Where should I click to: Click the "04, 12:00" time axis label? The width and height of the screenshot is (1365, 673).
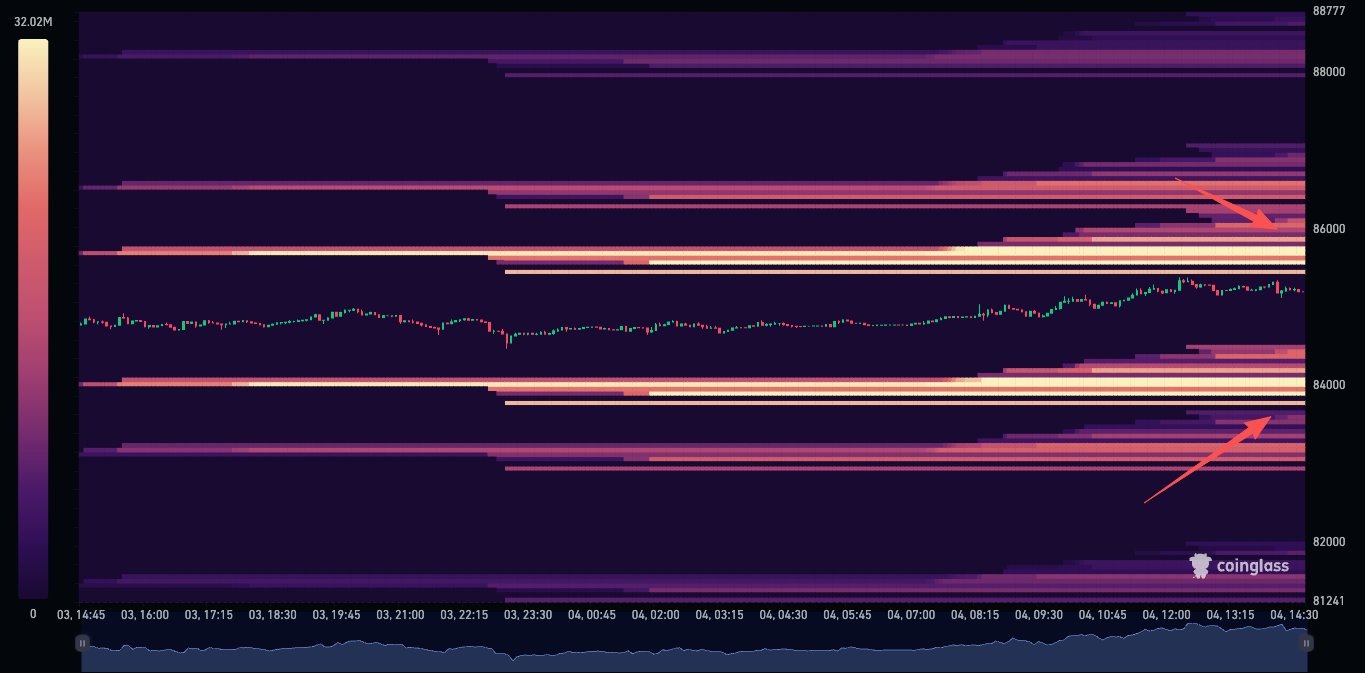(x=1166, y=614)
